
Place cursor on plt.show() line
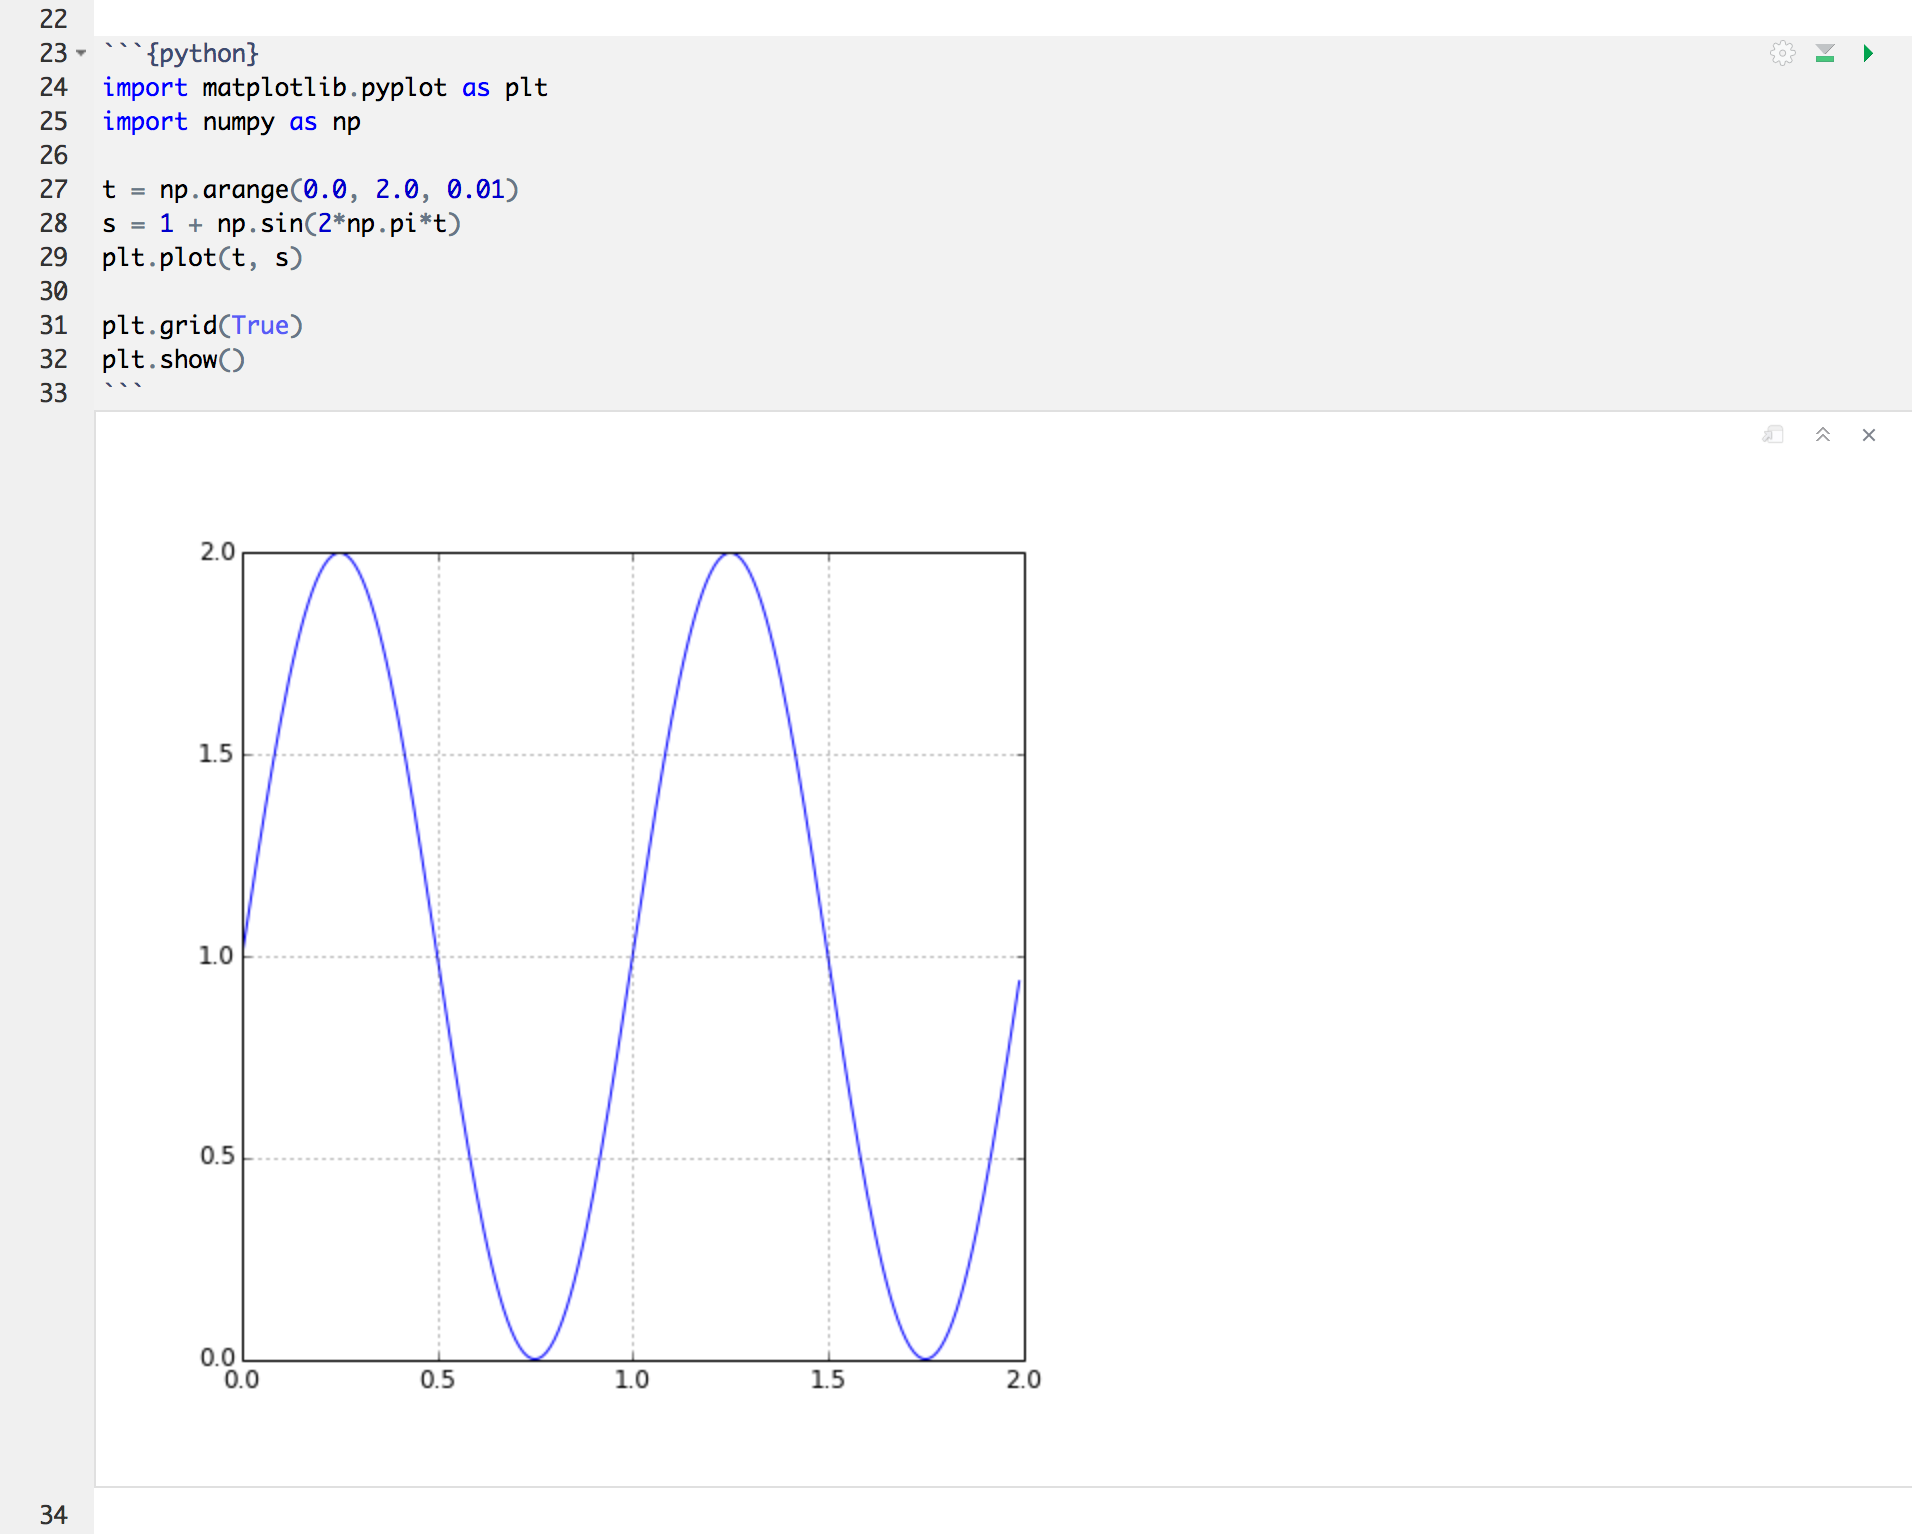[x=173, y=359]
